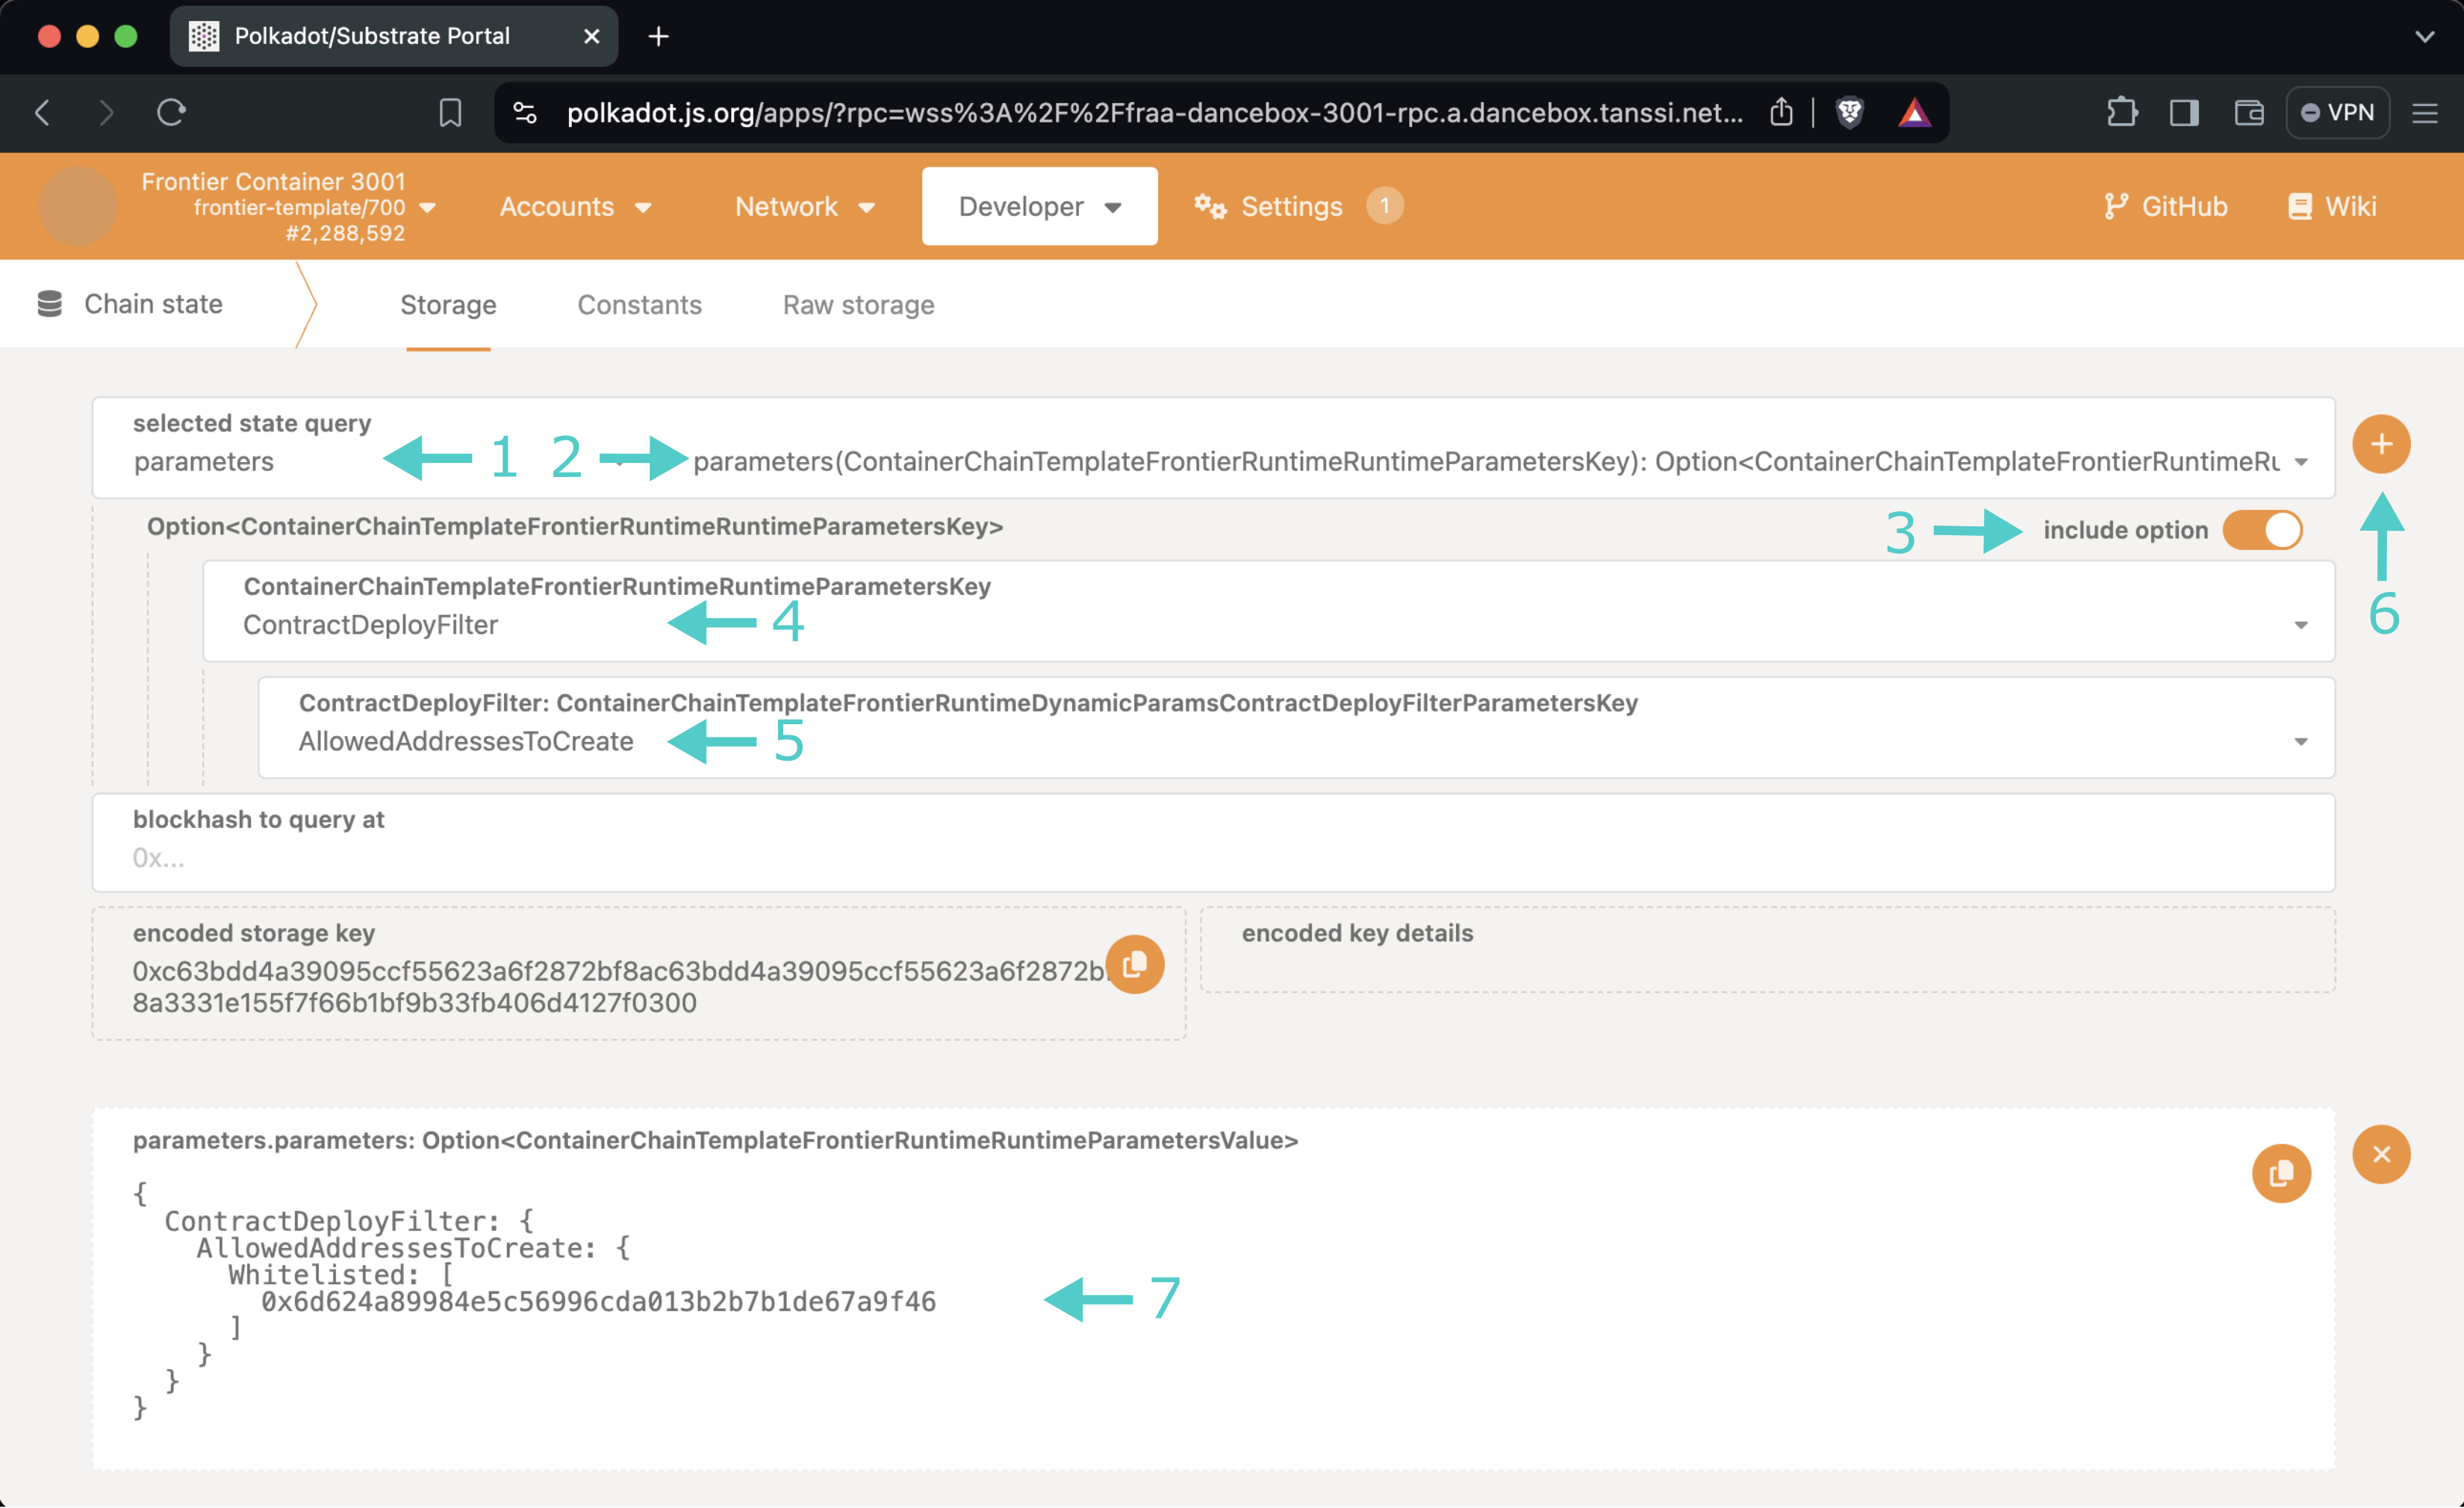Image resolution: width=2464 pixels, height=1508 pixels.
Task: Click the chain logo circle
Action: [78, 206]
